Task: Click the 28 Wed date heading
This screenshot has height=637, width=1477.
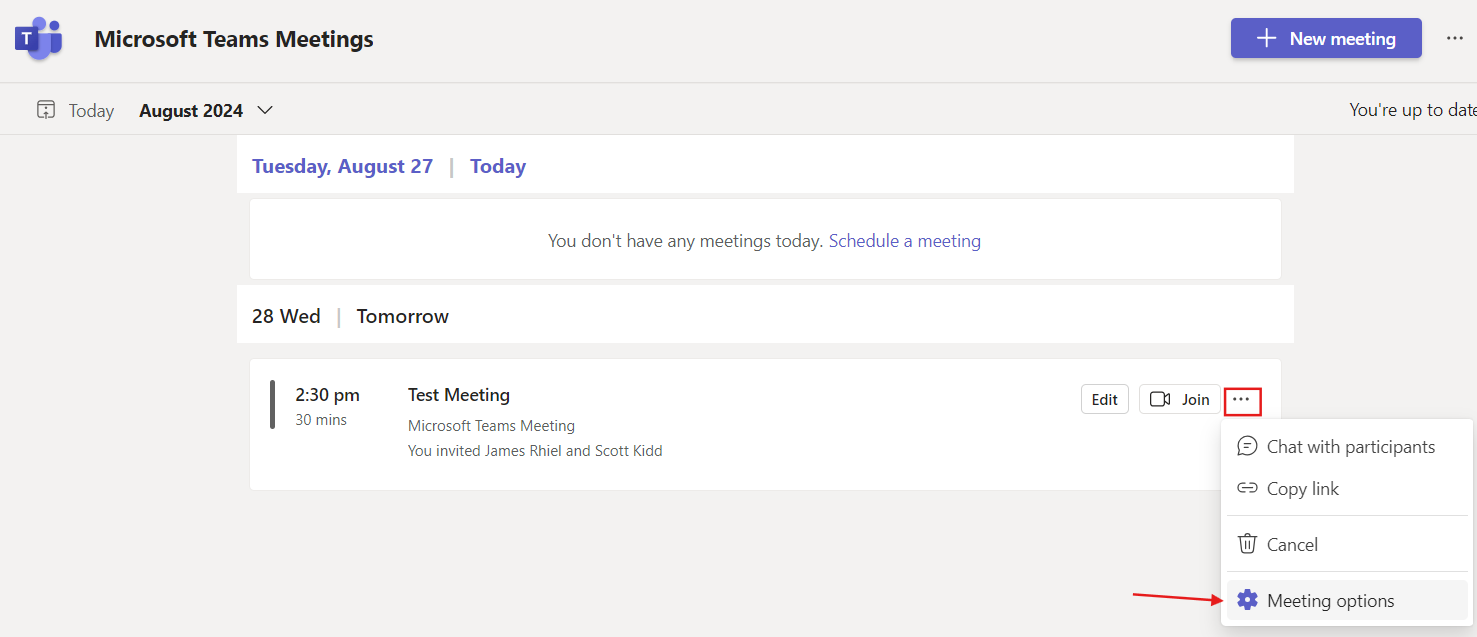Action: click(286, 316)
